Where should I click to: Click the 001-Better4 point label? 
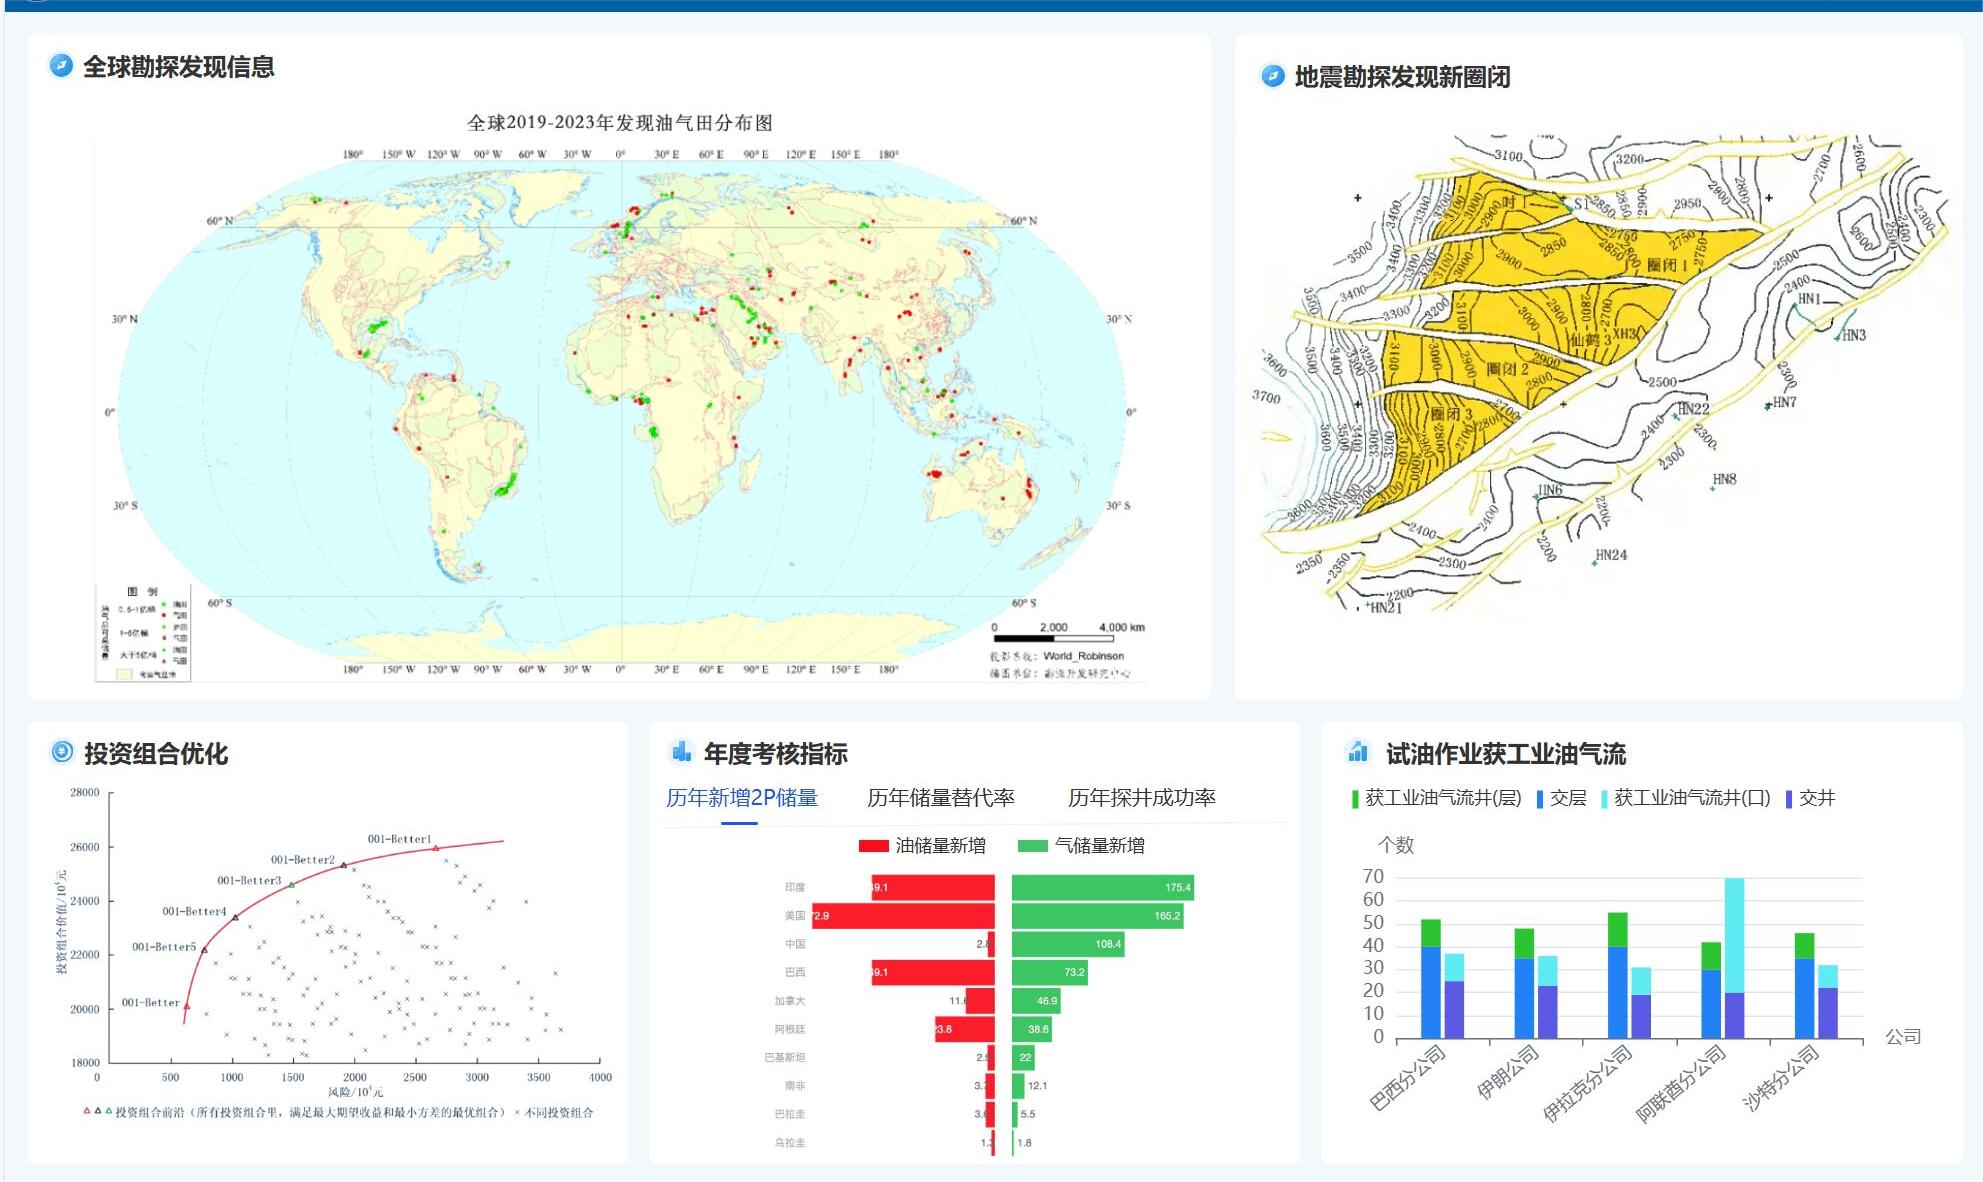(195, 912)
